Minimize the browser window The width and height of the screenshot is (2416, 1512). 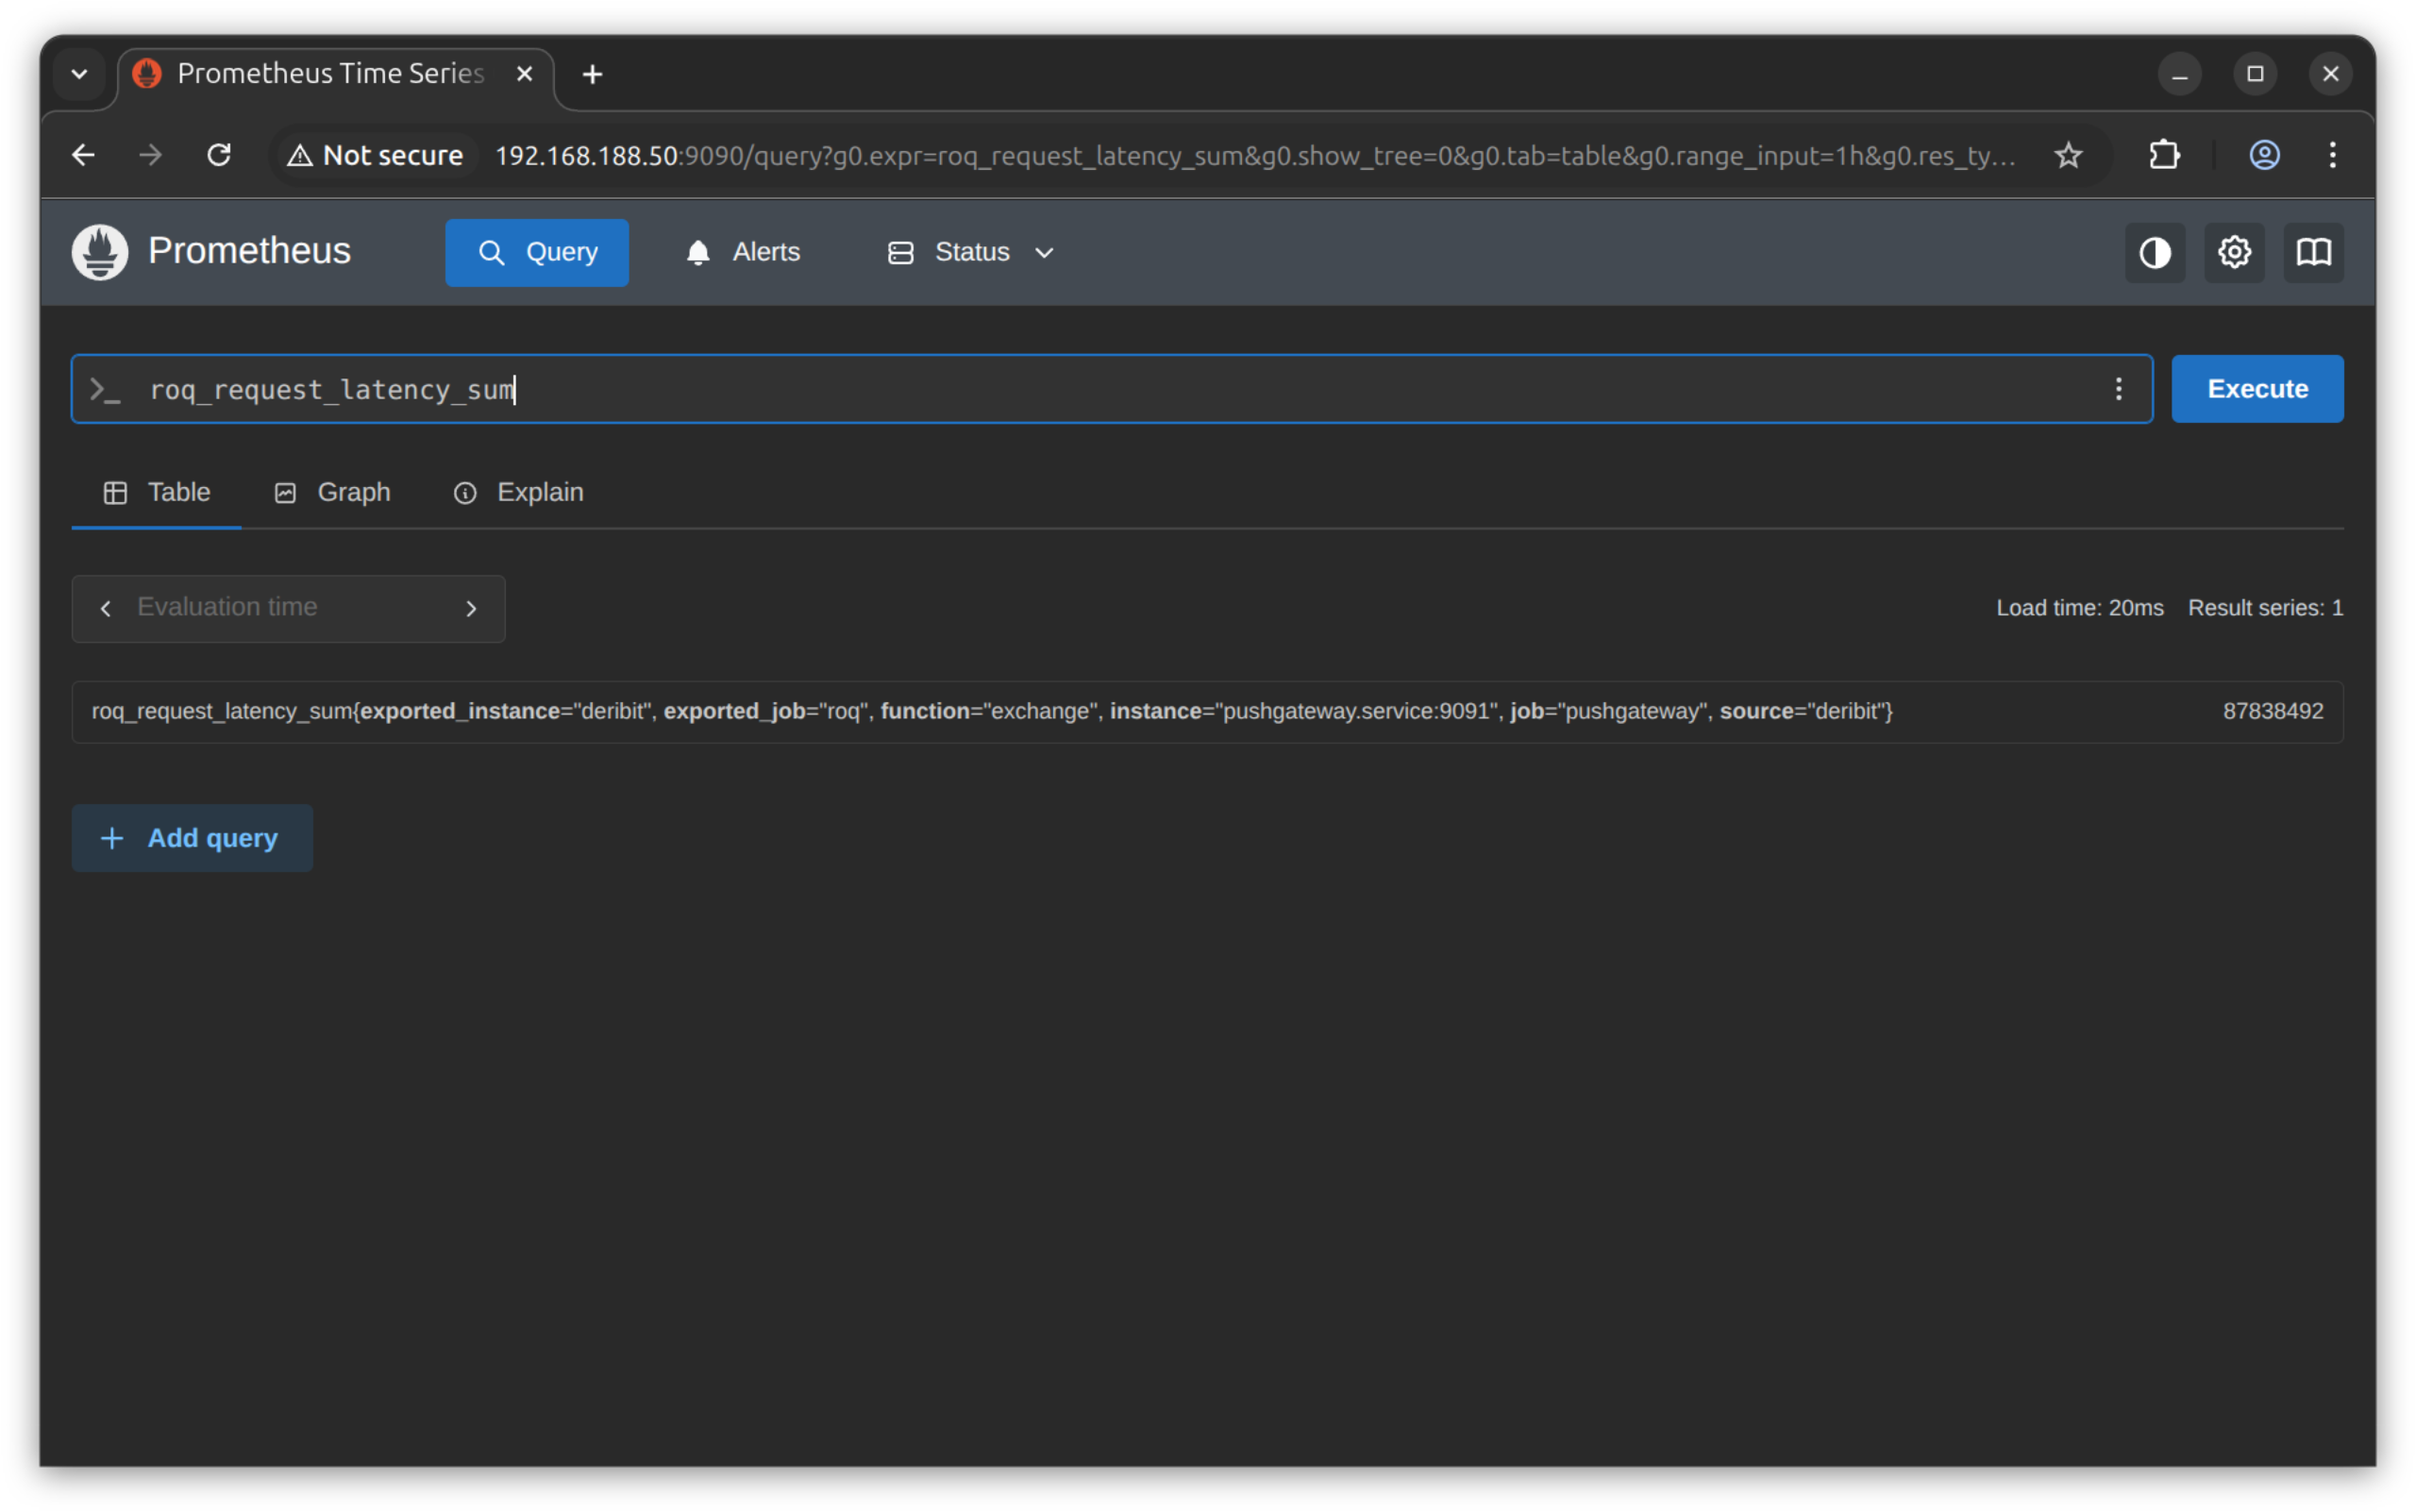point(2179,74)
